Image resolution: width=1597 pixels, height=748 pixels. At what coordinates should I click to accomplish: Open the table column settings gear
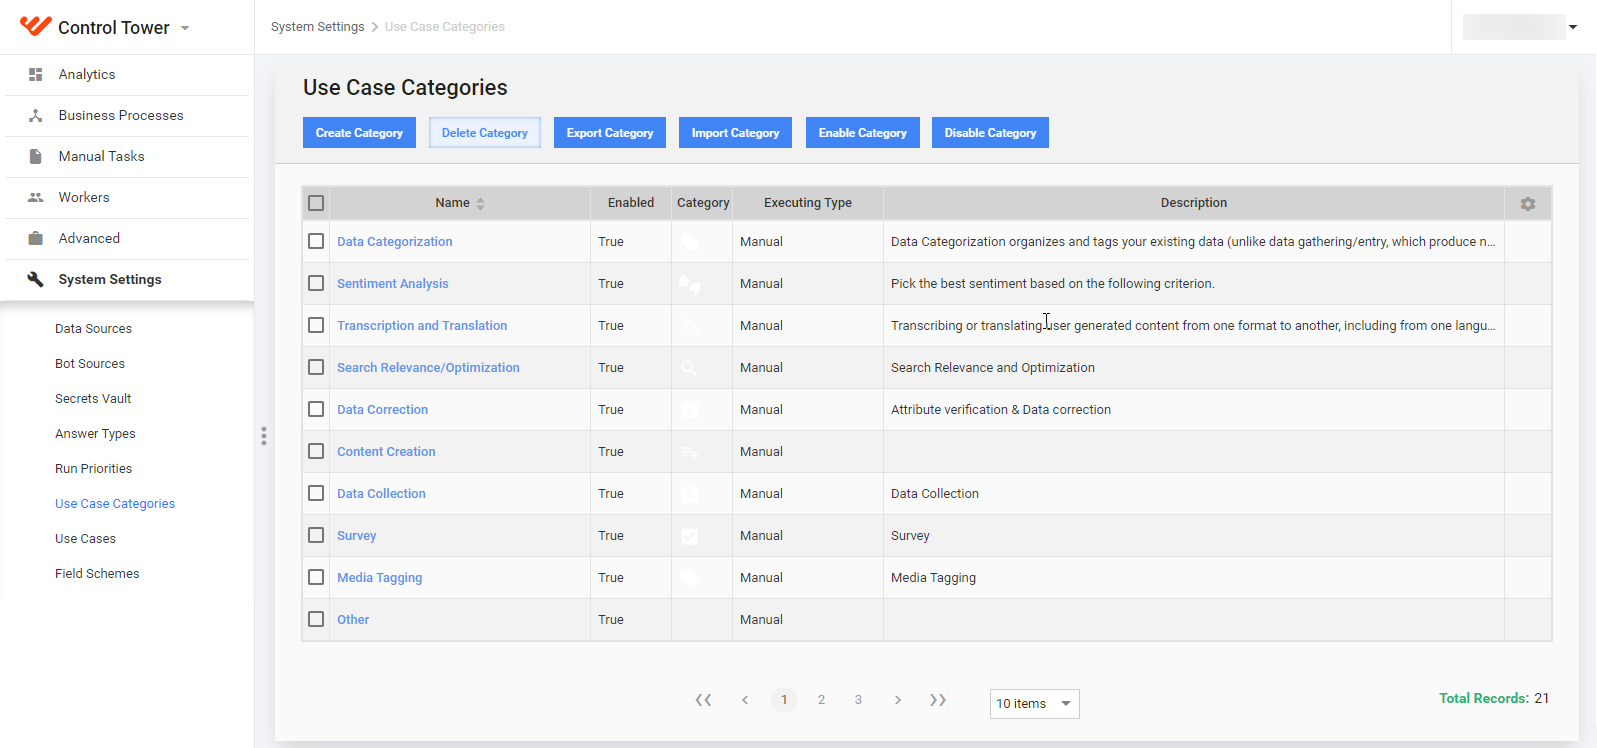(1528, 204)
